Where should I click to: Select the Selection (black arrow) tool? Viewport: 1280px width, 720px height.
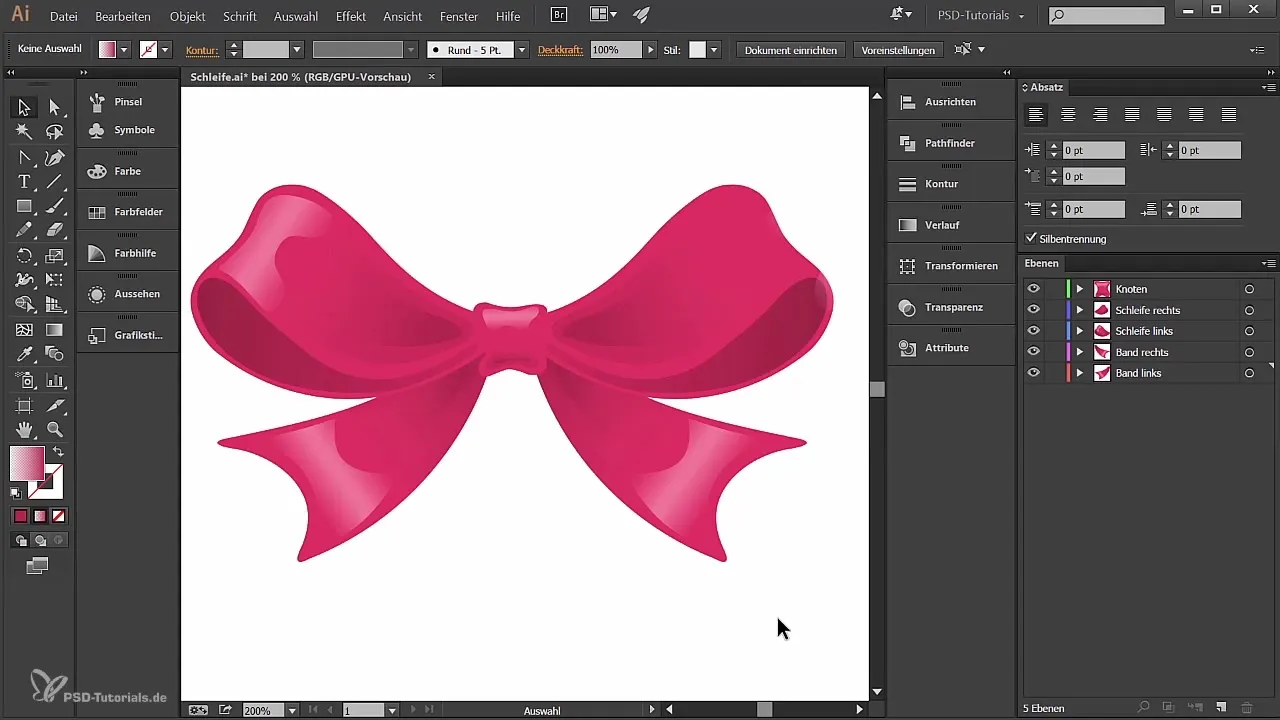24,107
